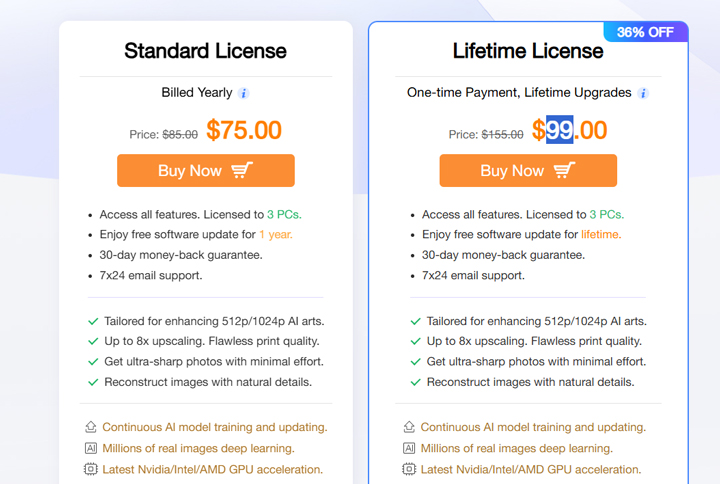The width and height of the screenshot is (720, 484).
Task: Click the $75.00 price
Action: pos(244,131)
